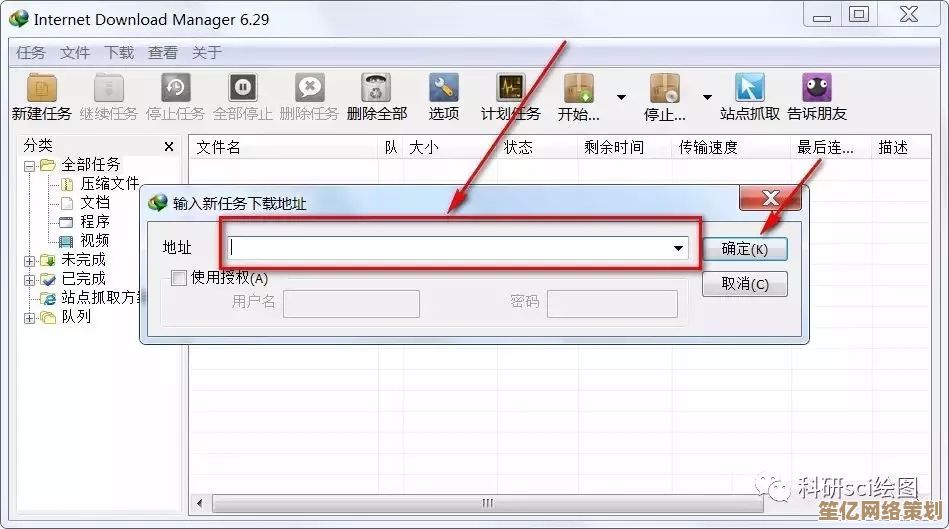Open the 下载 menu

tap(119, 53)
